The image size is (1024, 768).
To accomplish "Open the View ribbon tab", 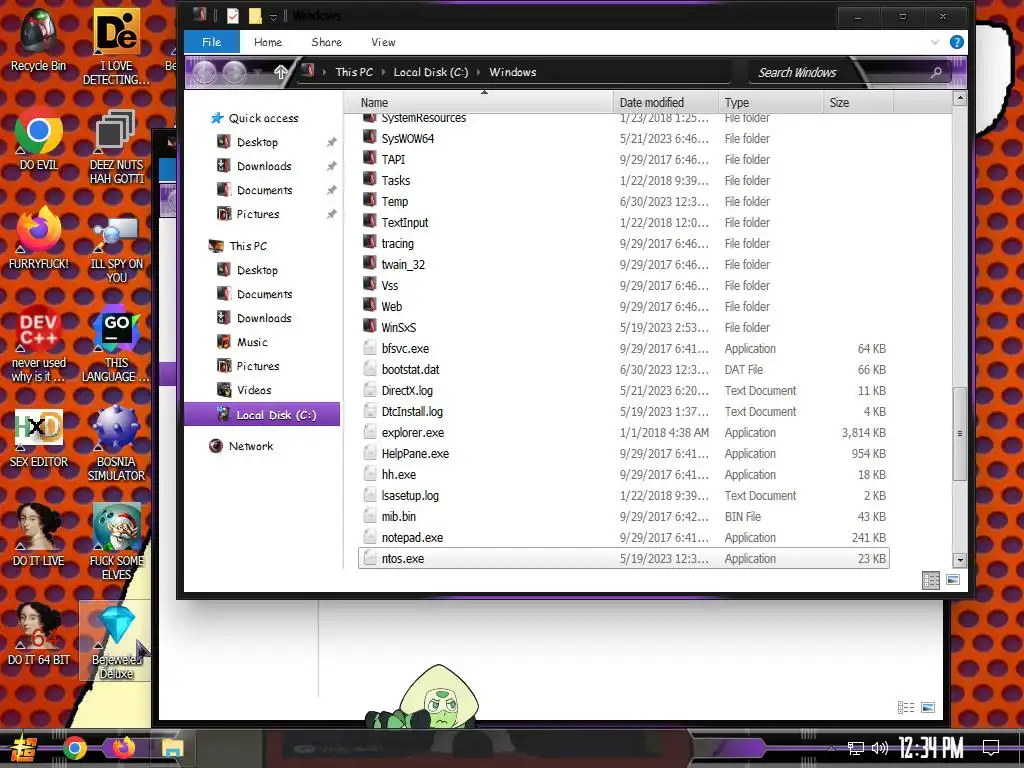I will [x=383, y=42].
